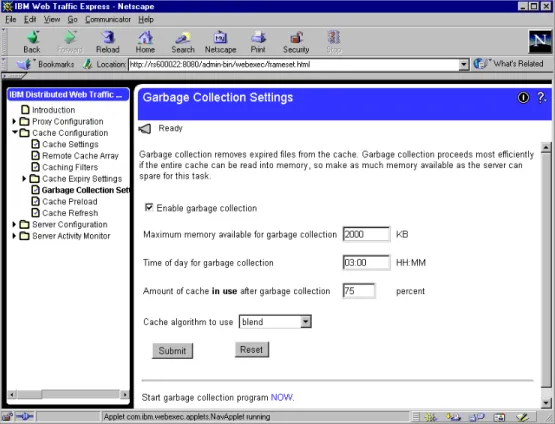Click the Submit button

(x=172, y=351)
